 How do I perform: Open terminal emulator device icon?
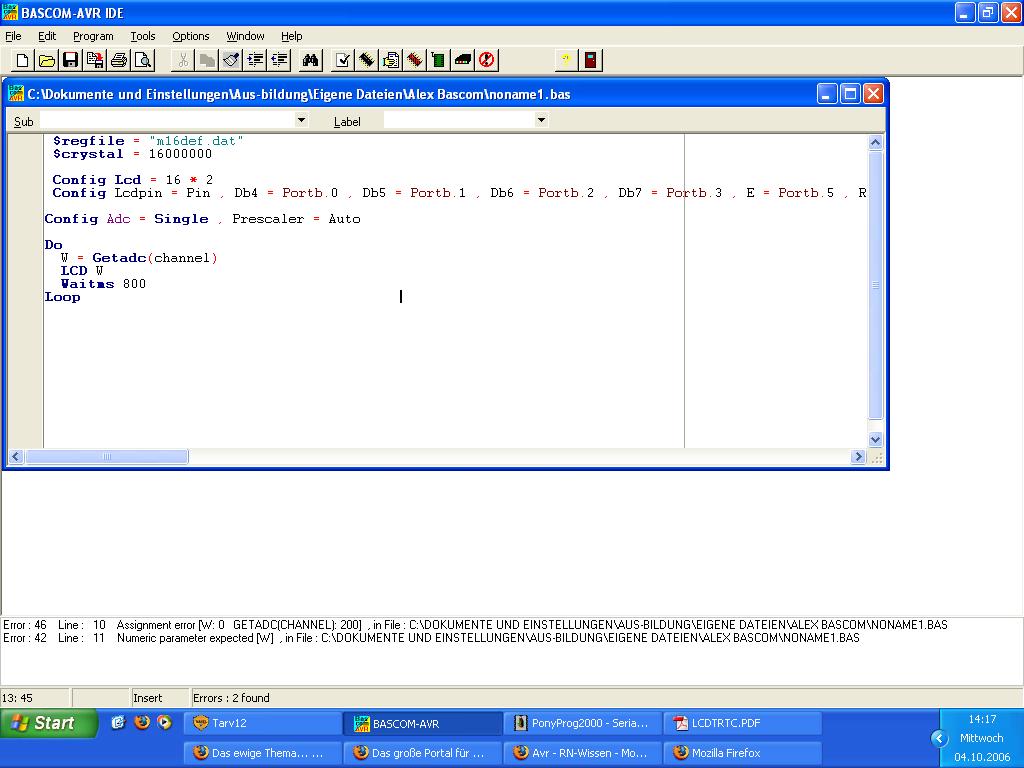point(463,61)
